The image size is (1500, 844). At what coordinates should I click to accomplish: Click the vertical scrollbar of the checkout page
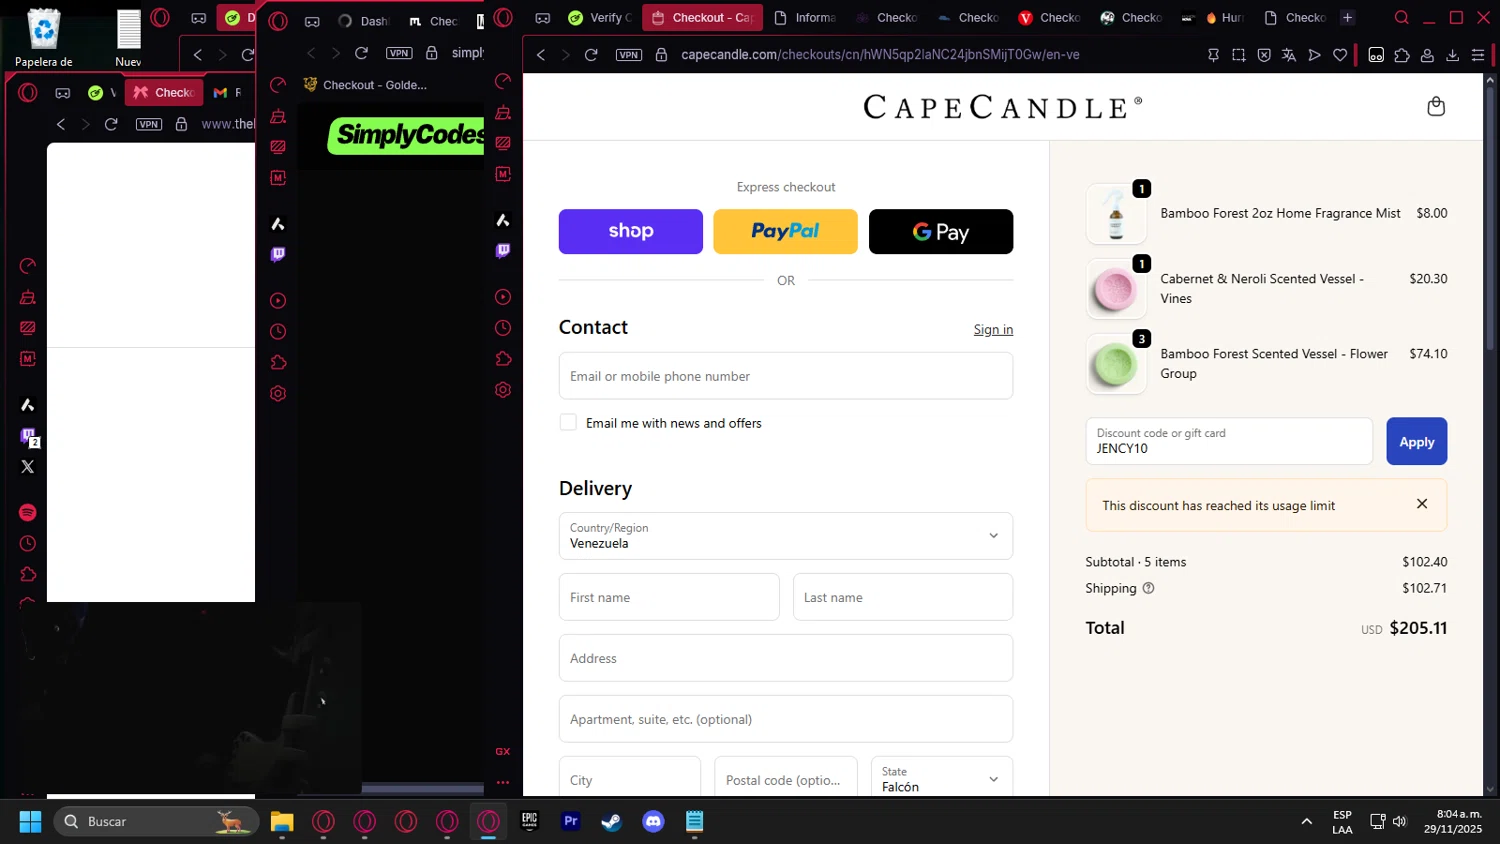click(1490, 220)
